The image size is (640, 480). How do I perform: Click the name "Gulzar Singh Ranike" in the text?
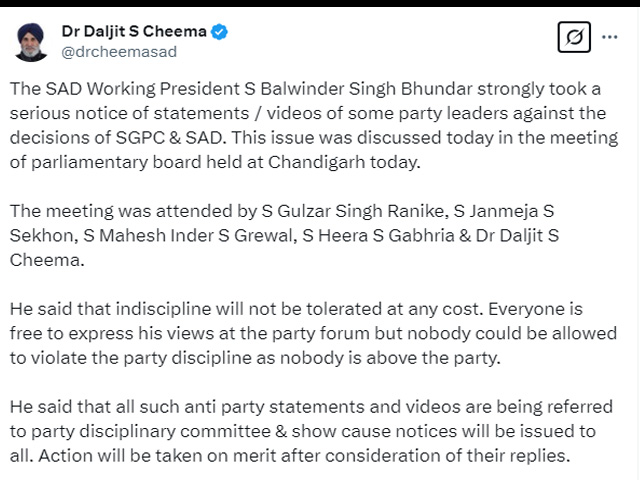coord(360,211)
